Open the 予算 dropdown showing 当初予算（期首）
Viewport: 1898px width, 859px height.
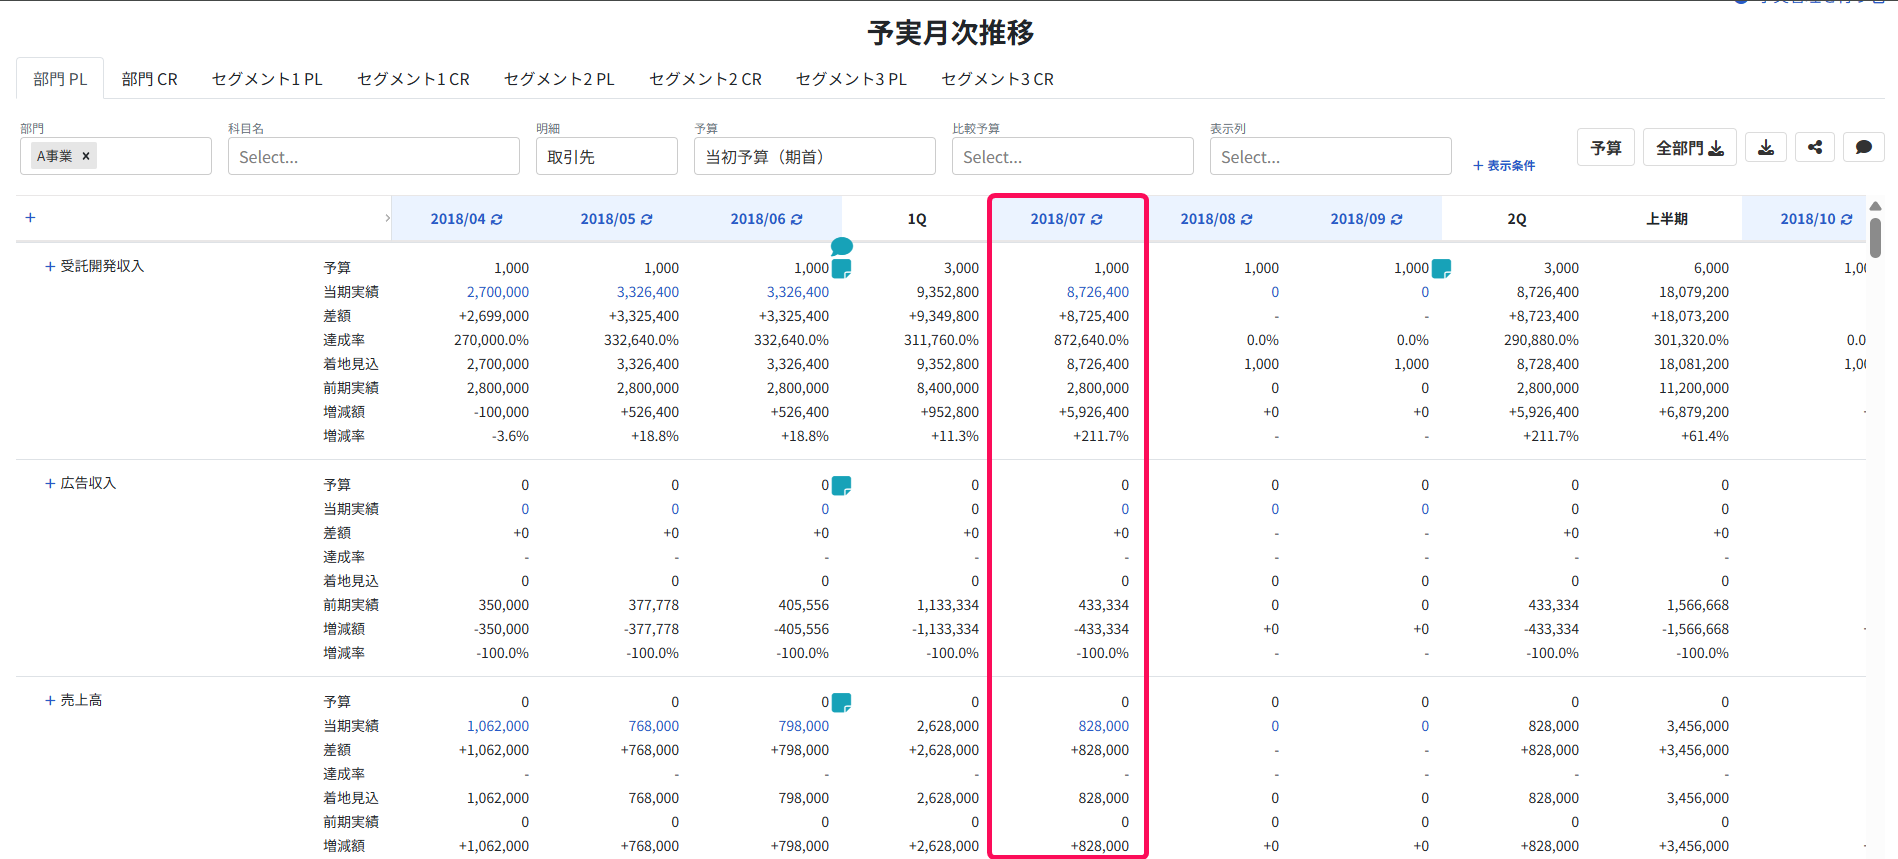815,156
